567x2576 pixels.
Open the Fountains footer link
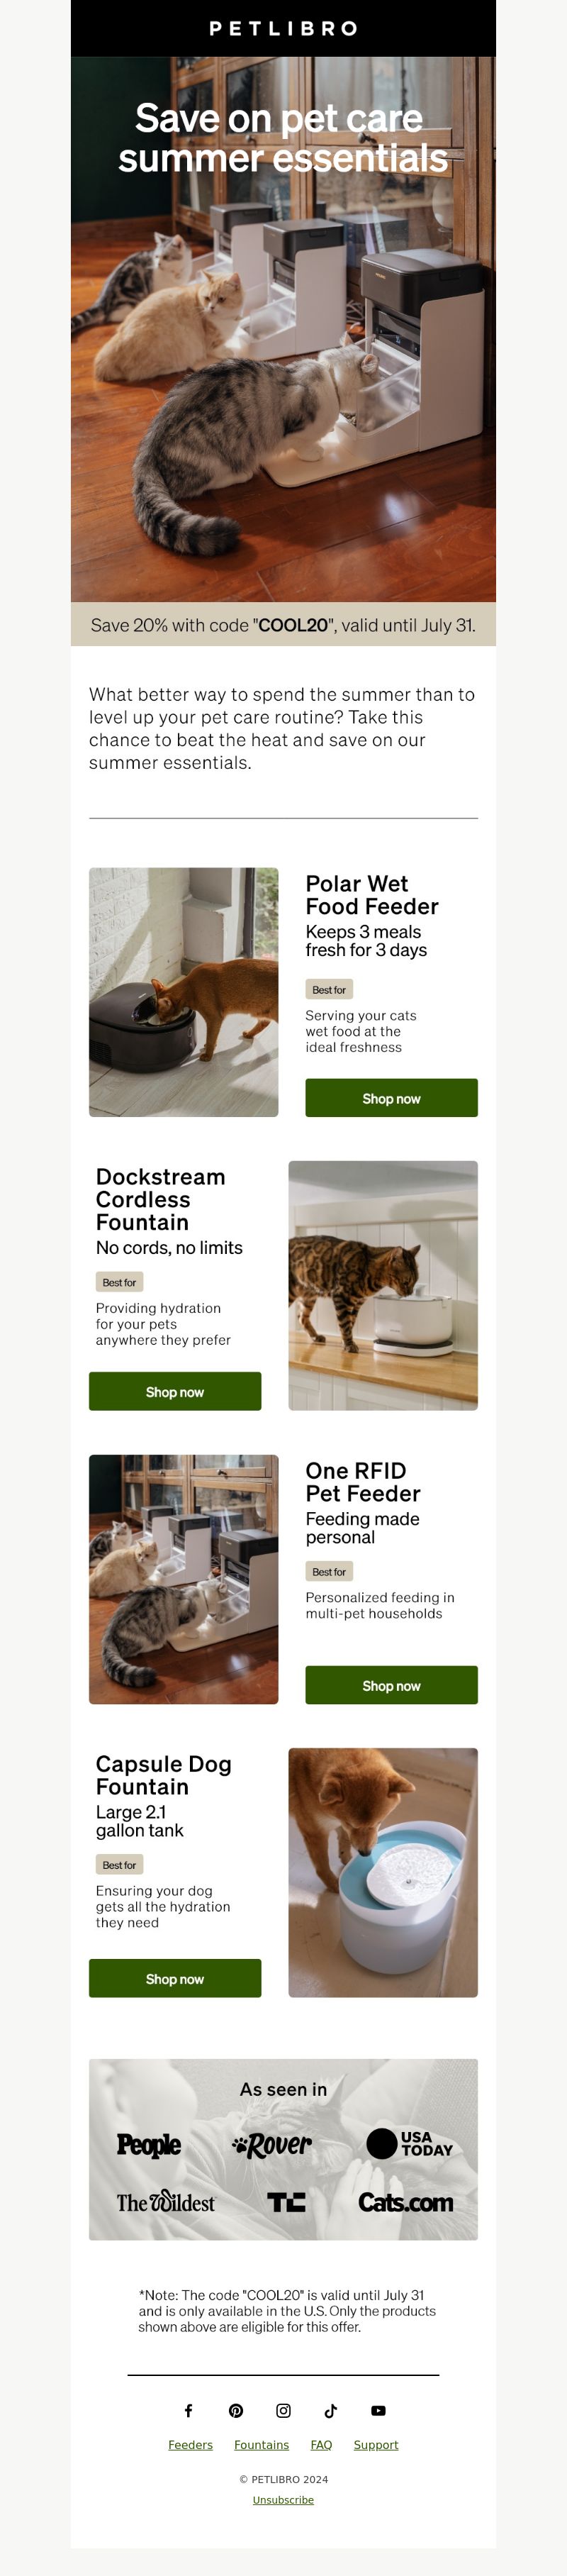[261, 2444]
